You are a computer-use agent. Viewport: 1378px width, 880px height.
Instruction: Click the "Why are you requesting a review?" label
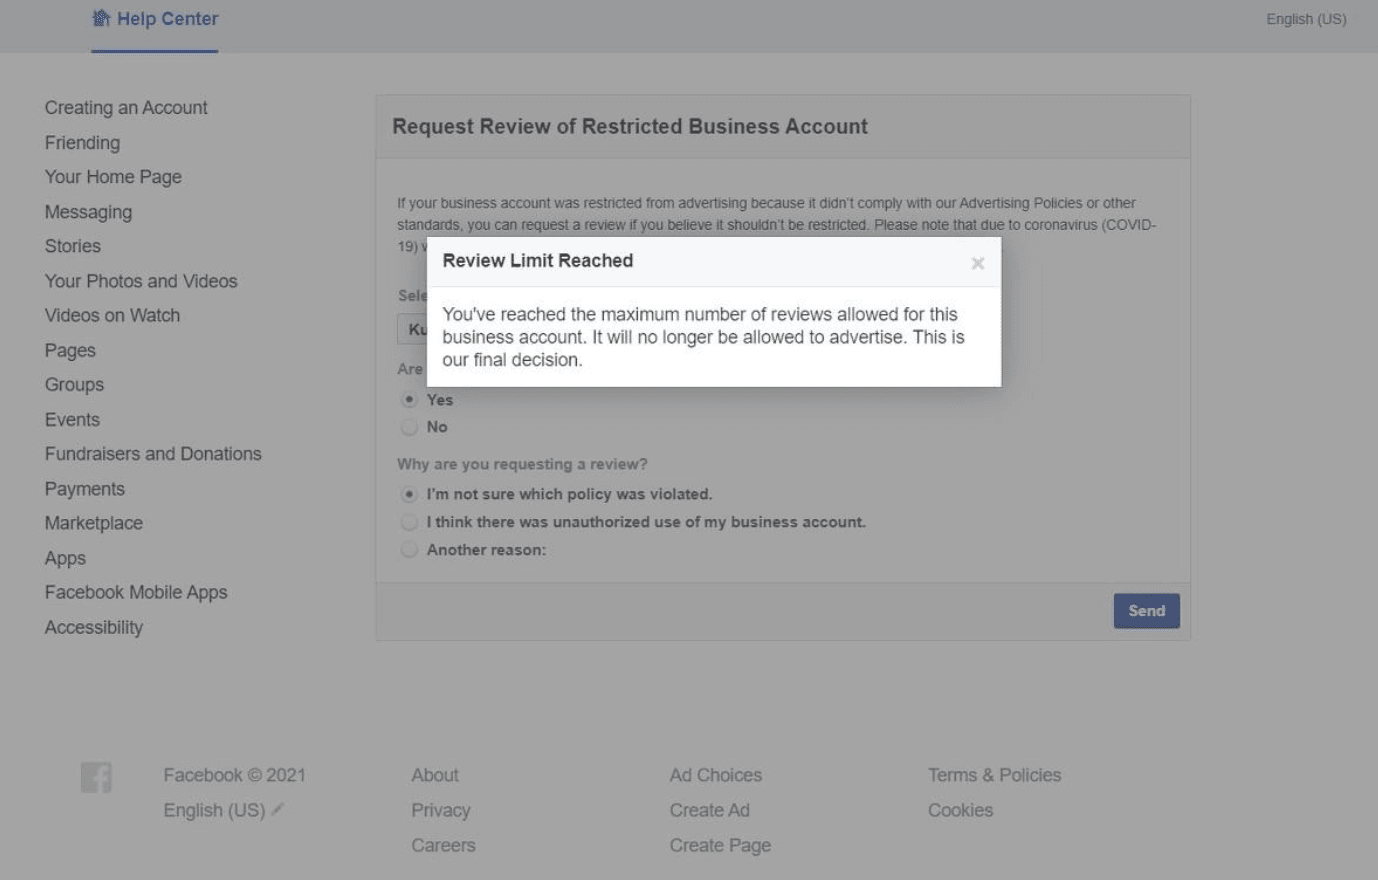click(x=522, y=464)
